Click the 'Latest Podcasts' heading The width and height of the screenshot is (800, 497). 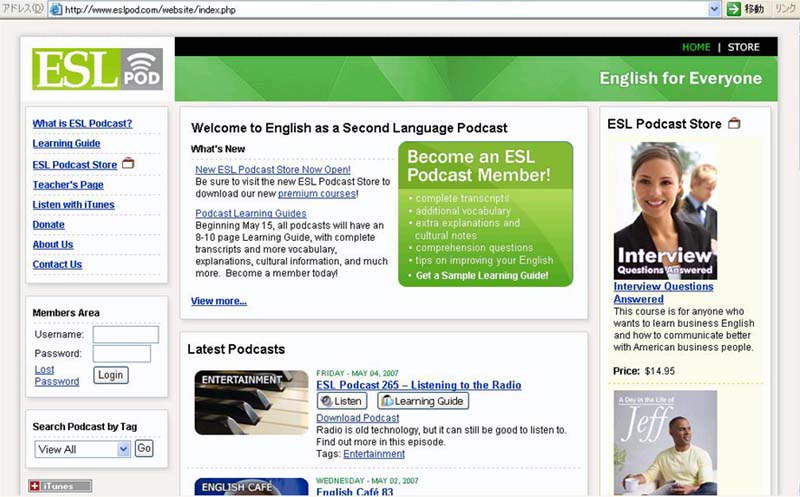[x=236, y=349]
